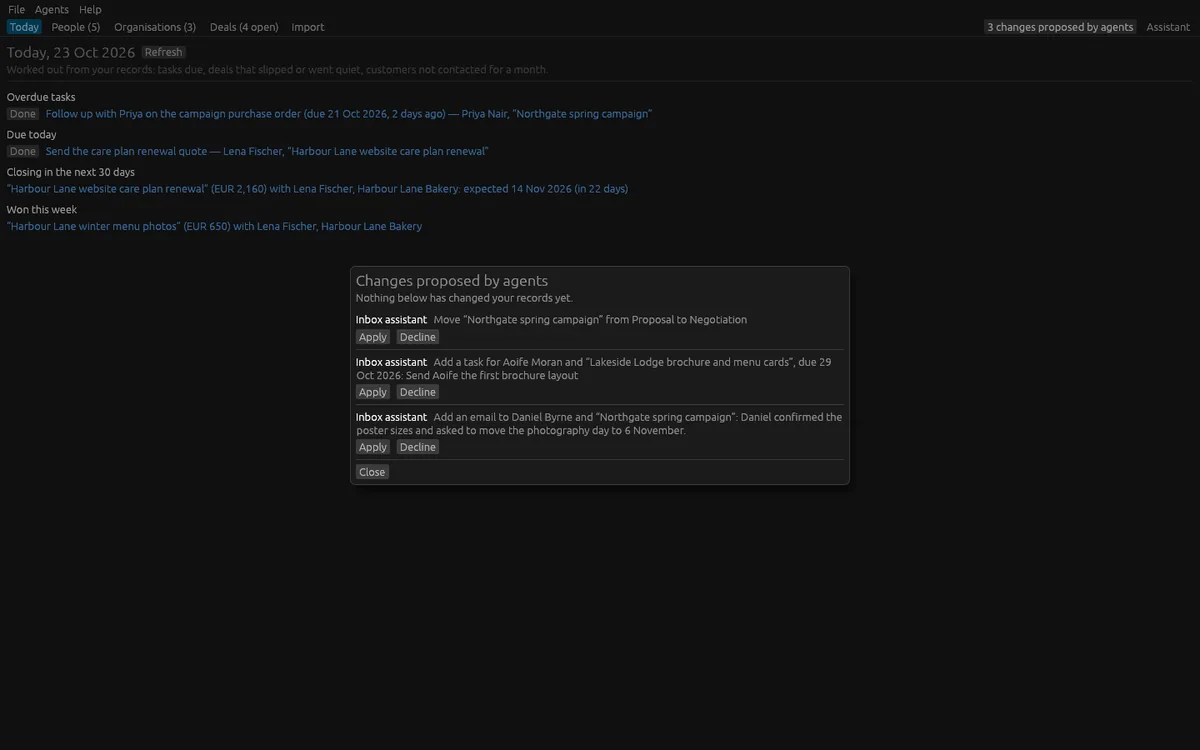
Task: Click 'Nothing below has changed your records yet.'
Action: pos(464,298)
